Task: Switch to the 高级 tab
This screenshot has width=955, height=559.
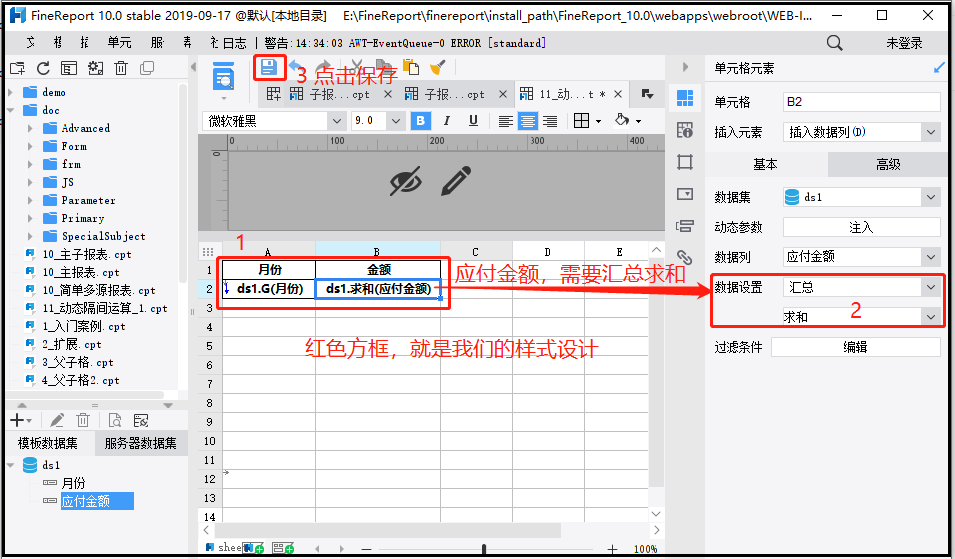Action: [888, 164]
